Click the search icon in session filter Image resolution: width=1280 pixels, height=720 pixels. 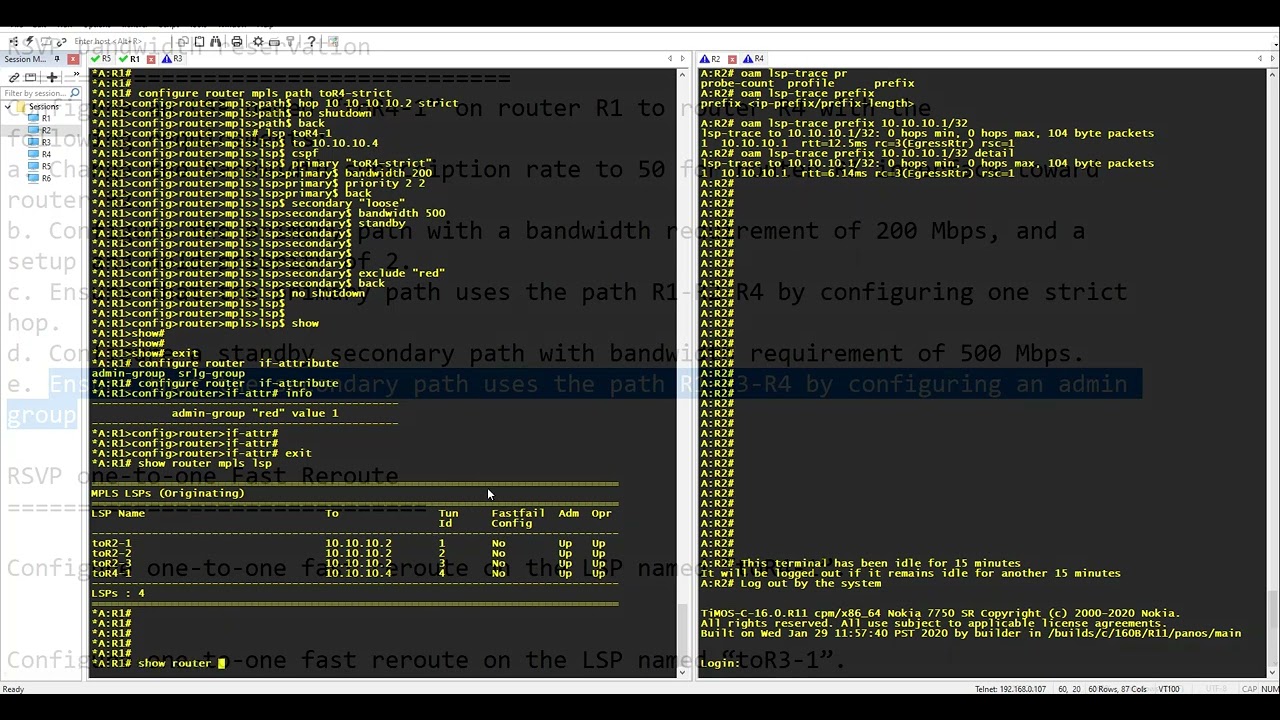point(74,93)
